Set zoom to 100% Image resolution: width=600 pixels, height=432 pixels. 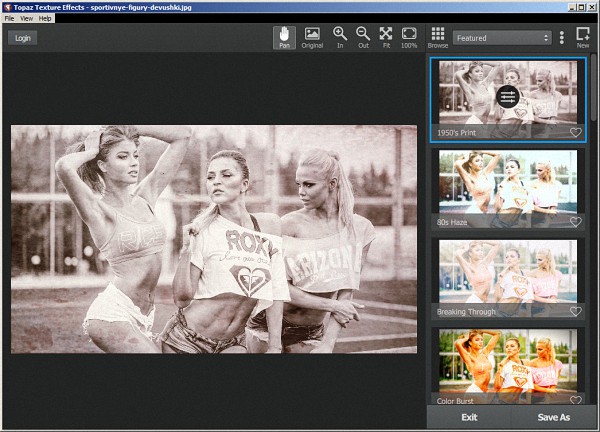click(409, 37)
